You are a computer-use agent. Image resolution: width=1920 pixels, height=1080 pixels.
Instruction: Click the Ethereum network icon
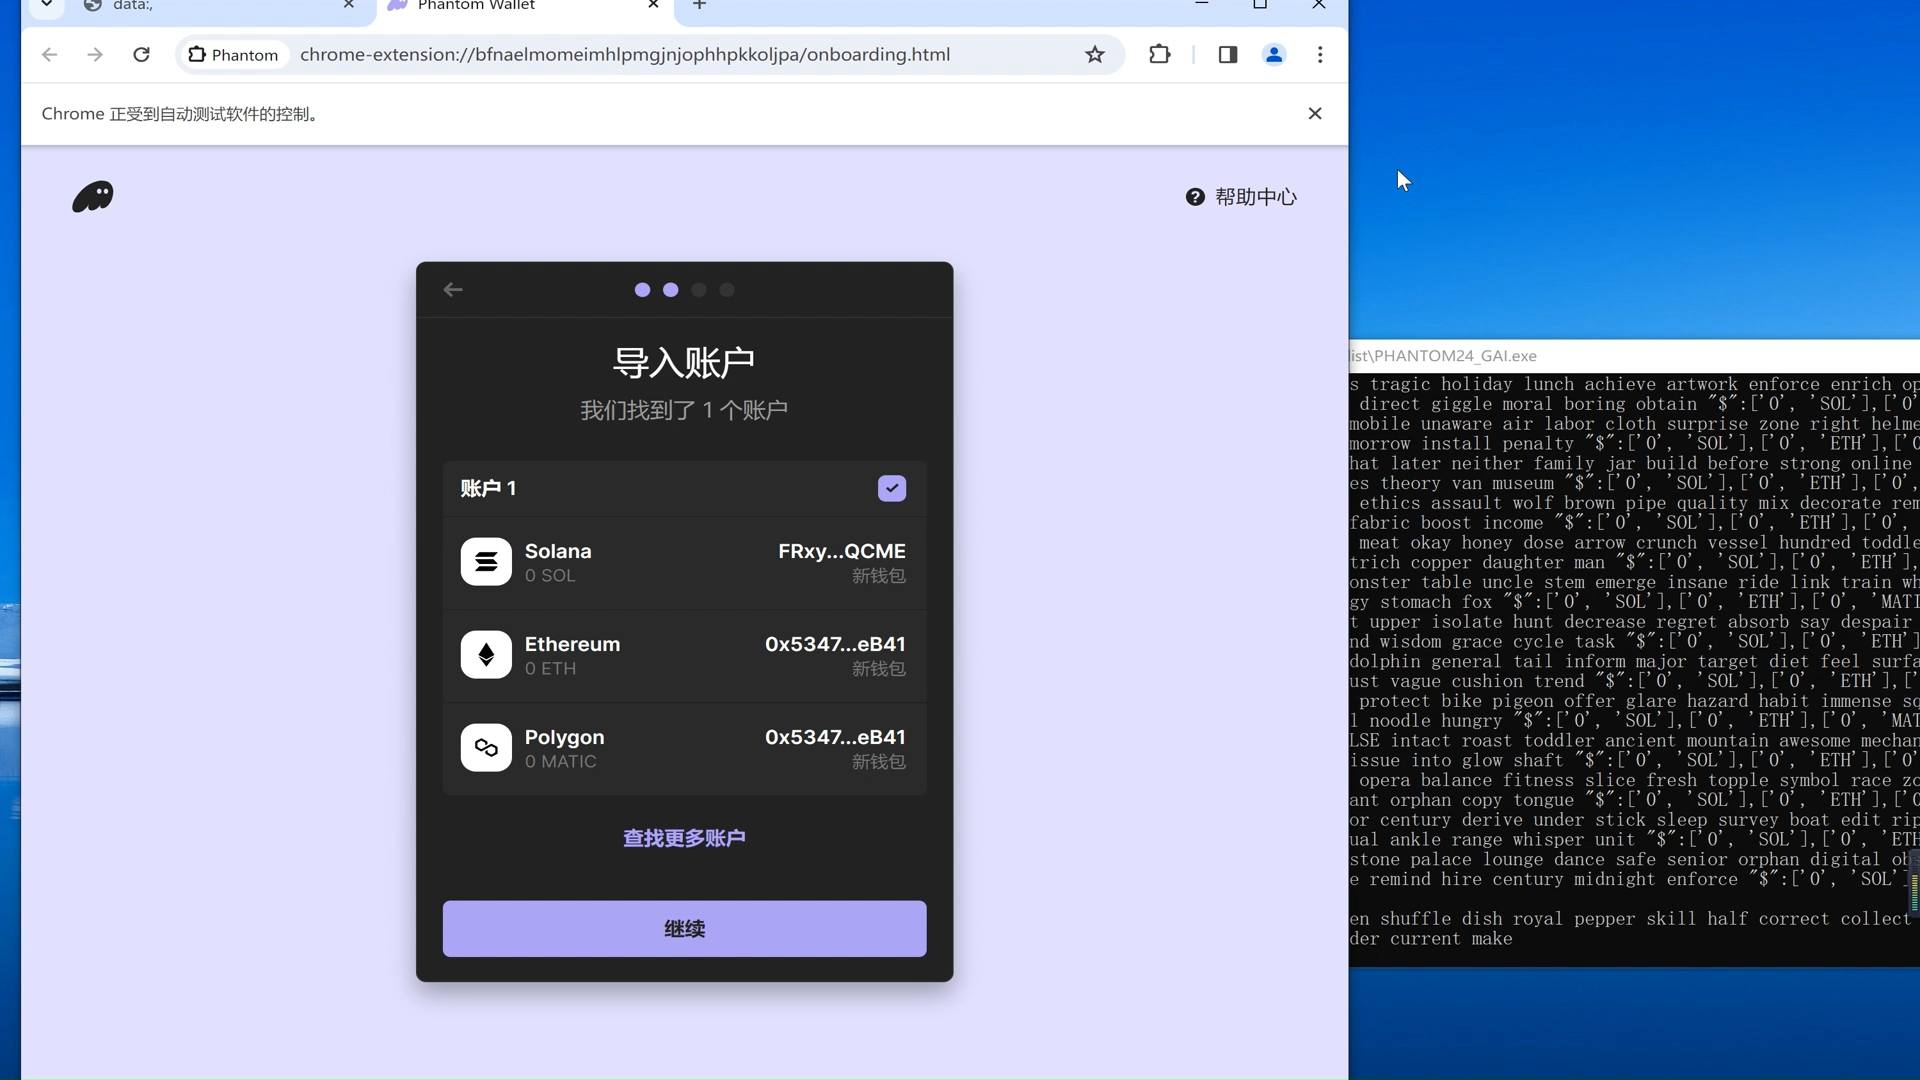[486, 655]
